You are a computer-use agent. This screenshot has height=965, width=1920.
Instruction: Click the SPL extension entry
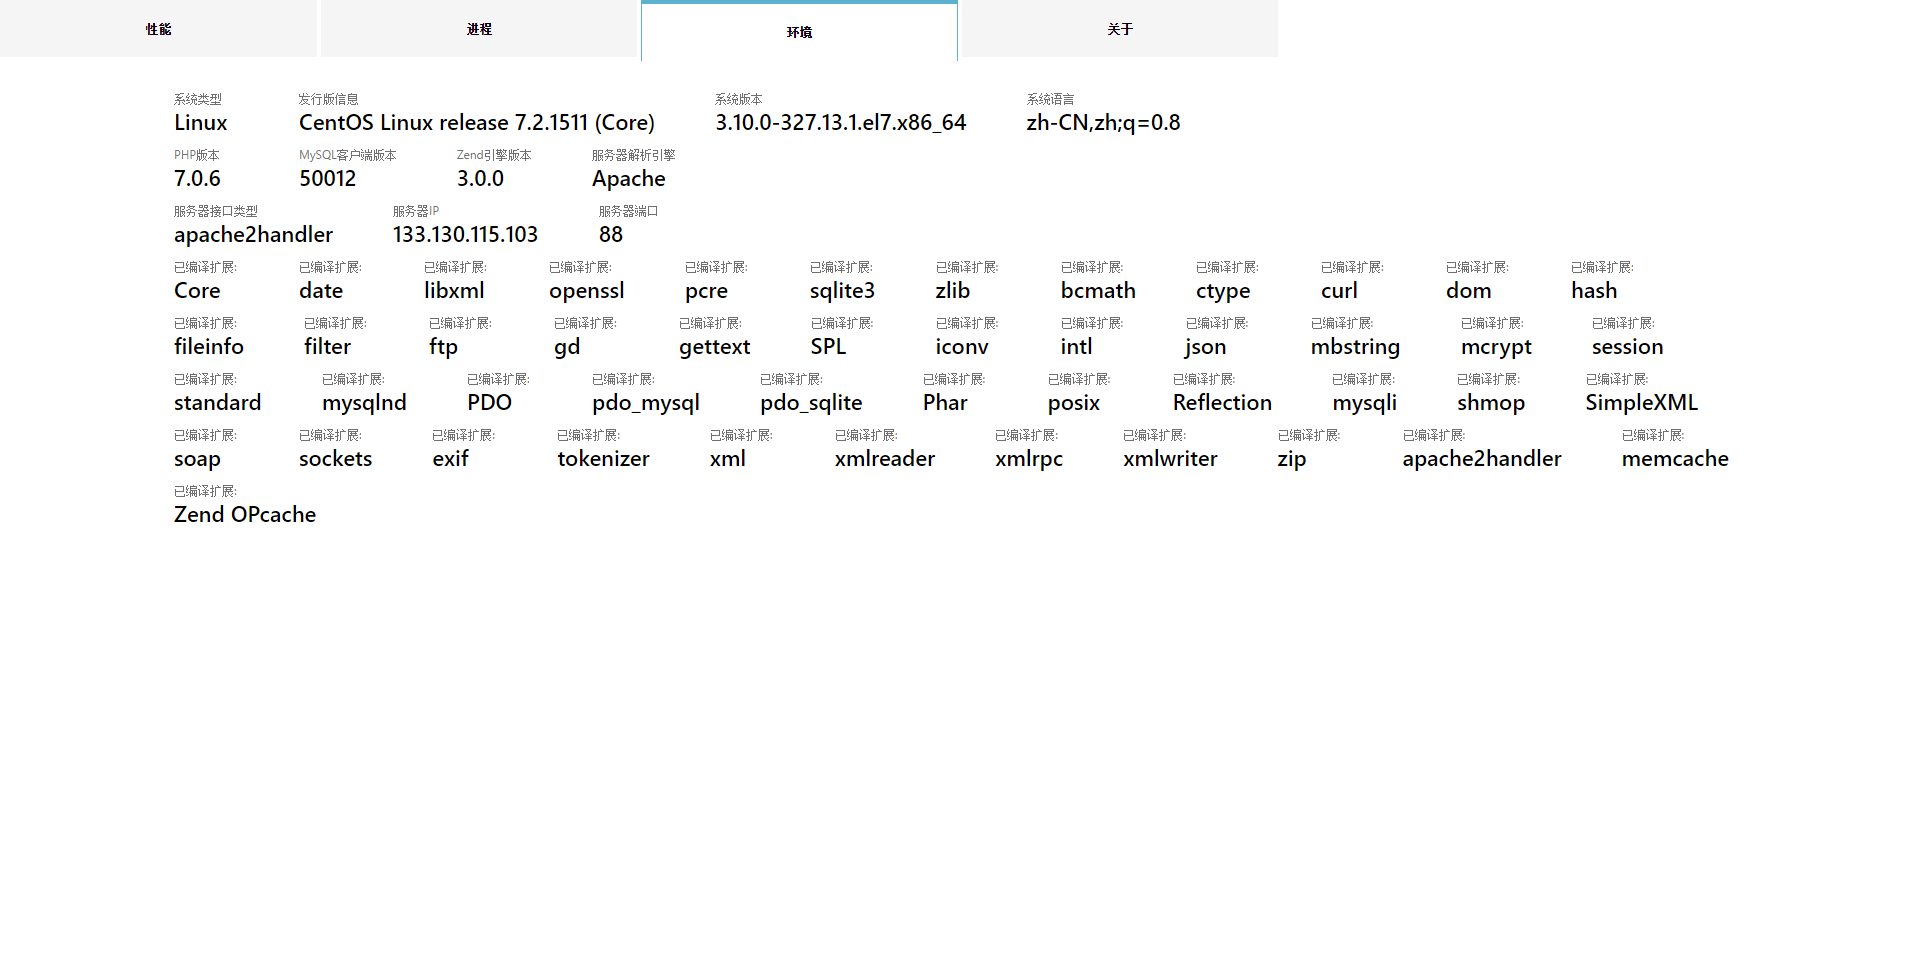(828, 347)
